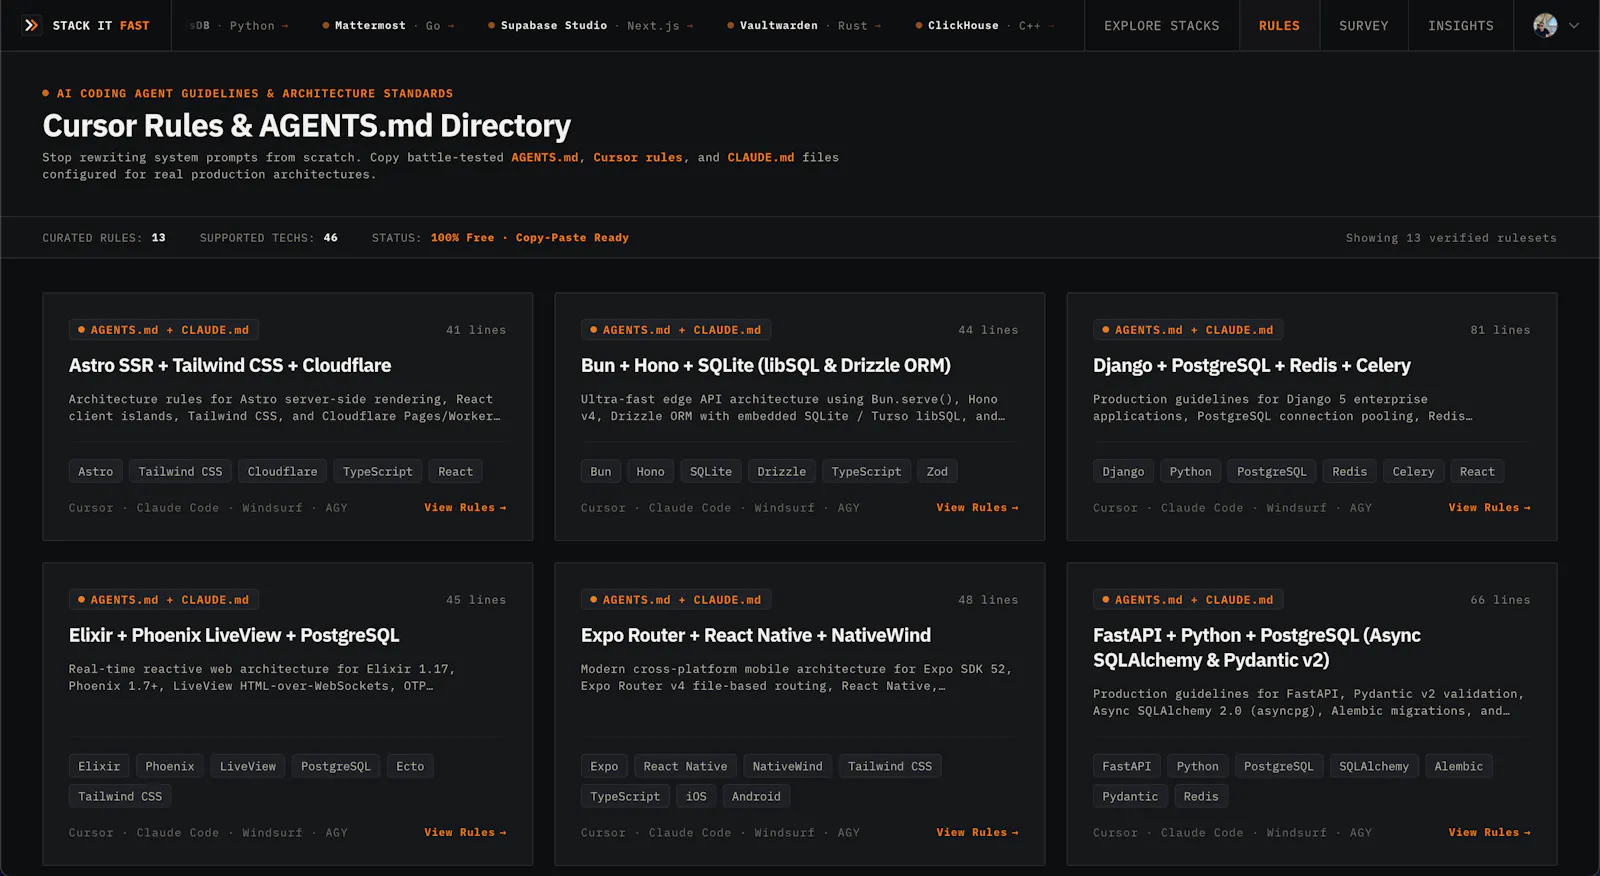Click AGENTS.md + CLAUDE.md badge on Django card
Image resolution: width=1600 pixels, height=876 pixels.
point(1188,330)
